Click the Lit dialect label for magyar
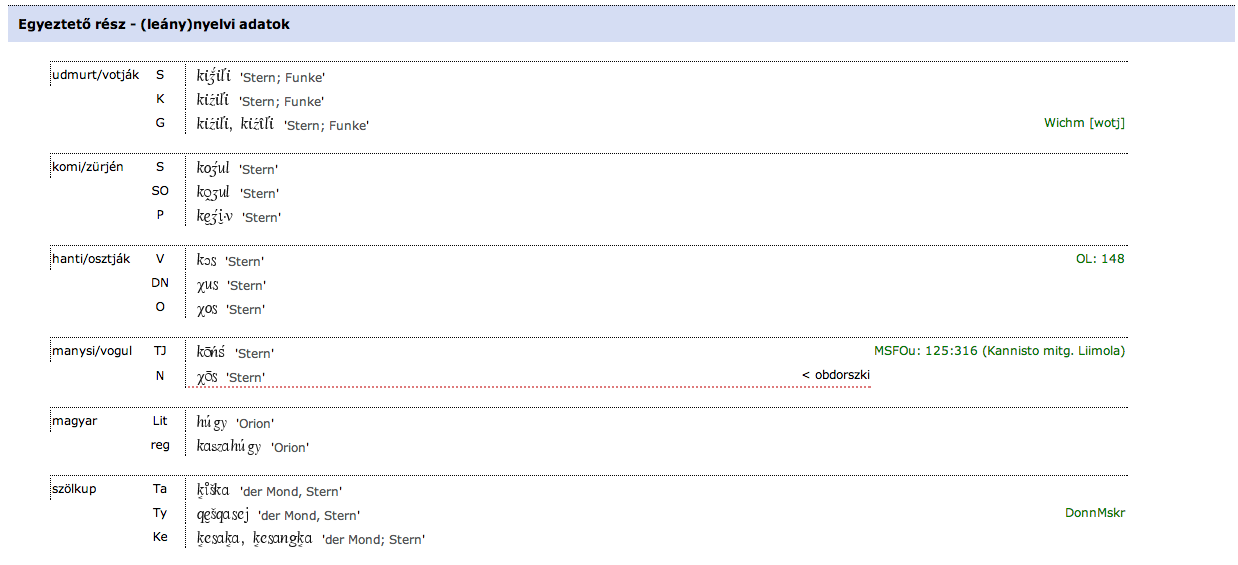Viewport: 1238px width, 565px height. coord(160,421)
